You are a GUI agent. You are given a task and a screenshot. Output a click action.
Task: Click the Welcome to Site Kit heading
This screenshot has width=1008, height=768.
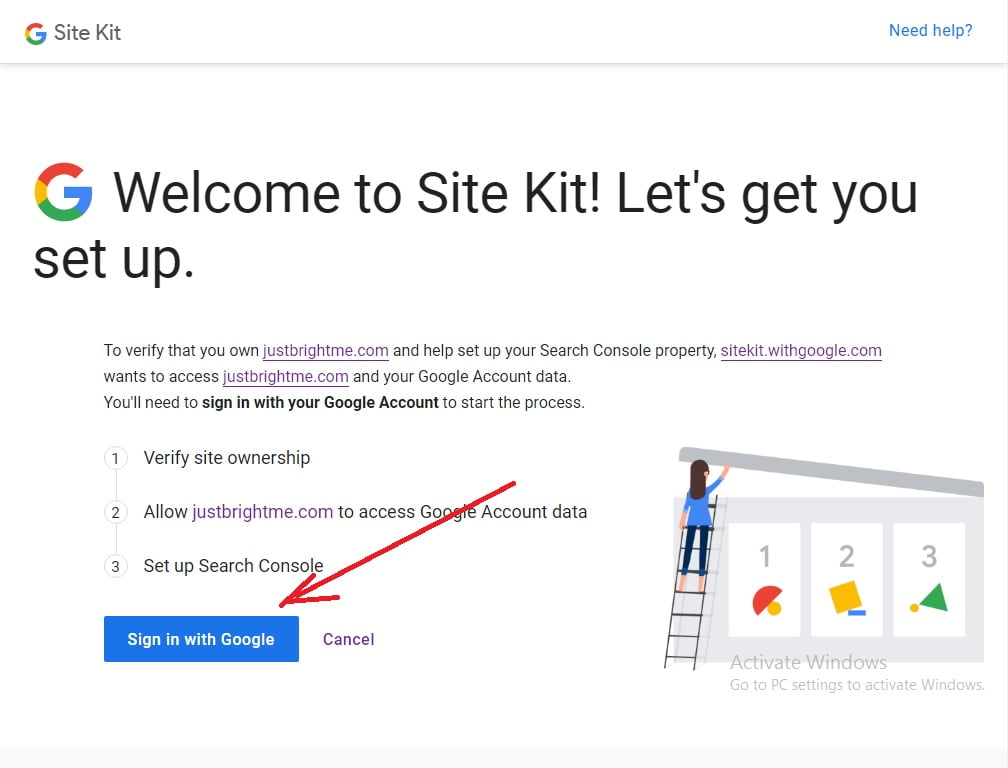[x=476, y=225]
